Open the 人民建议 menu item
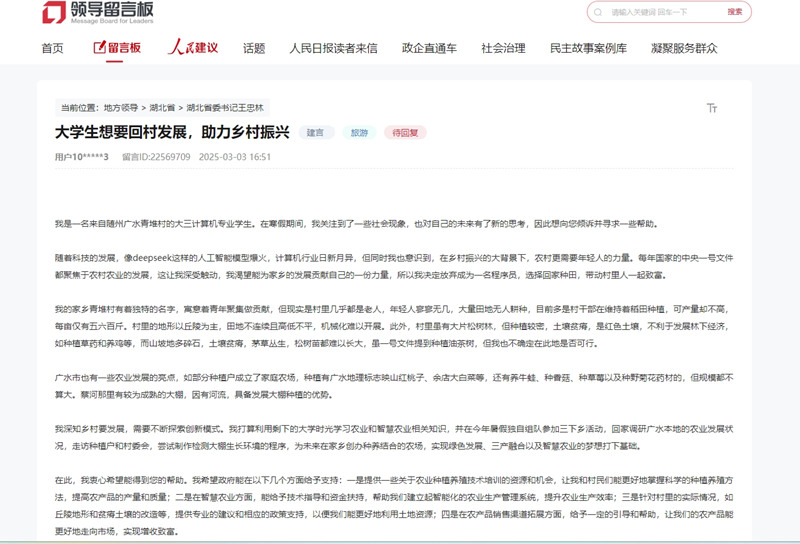Screen dimensions: 800x544 click(193, 47)
